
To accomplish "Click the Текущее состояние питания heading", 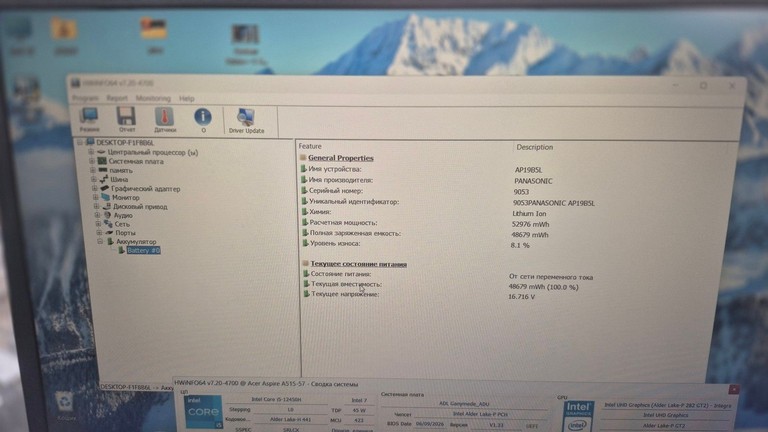I will coord(359,264).
